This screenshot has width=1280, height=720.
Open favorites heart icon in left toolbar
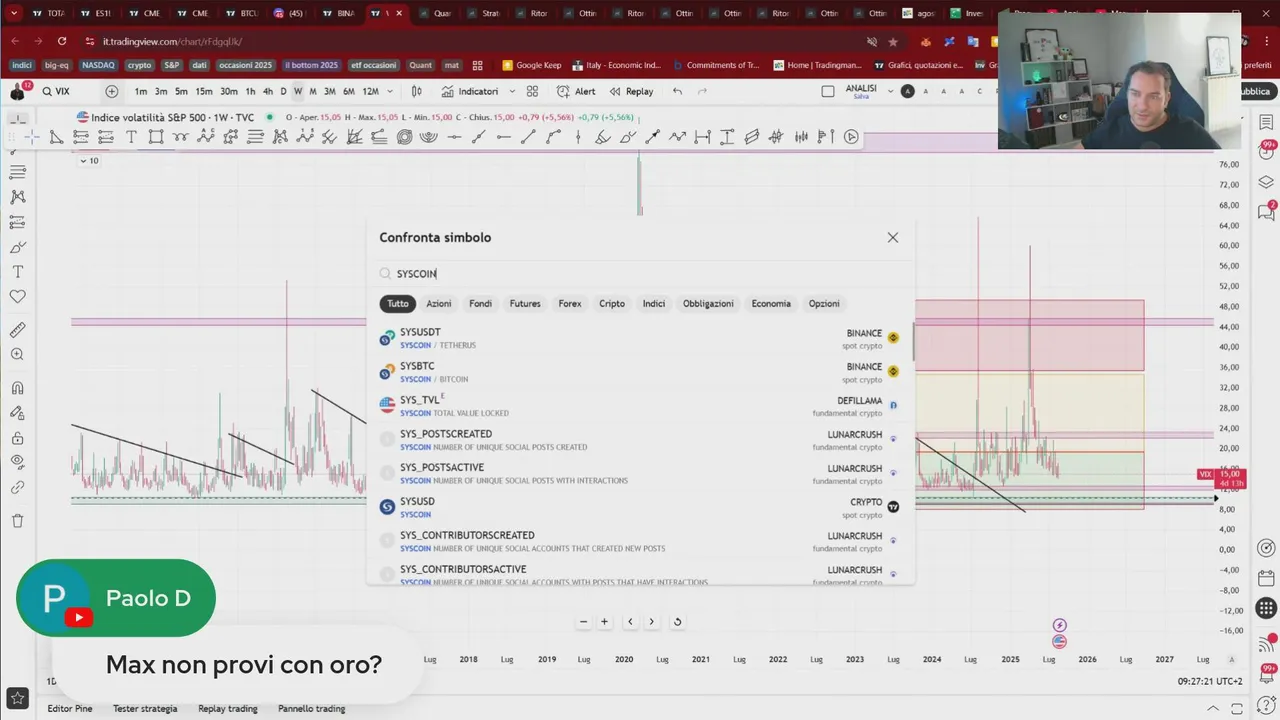[x=17, y=297]
